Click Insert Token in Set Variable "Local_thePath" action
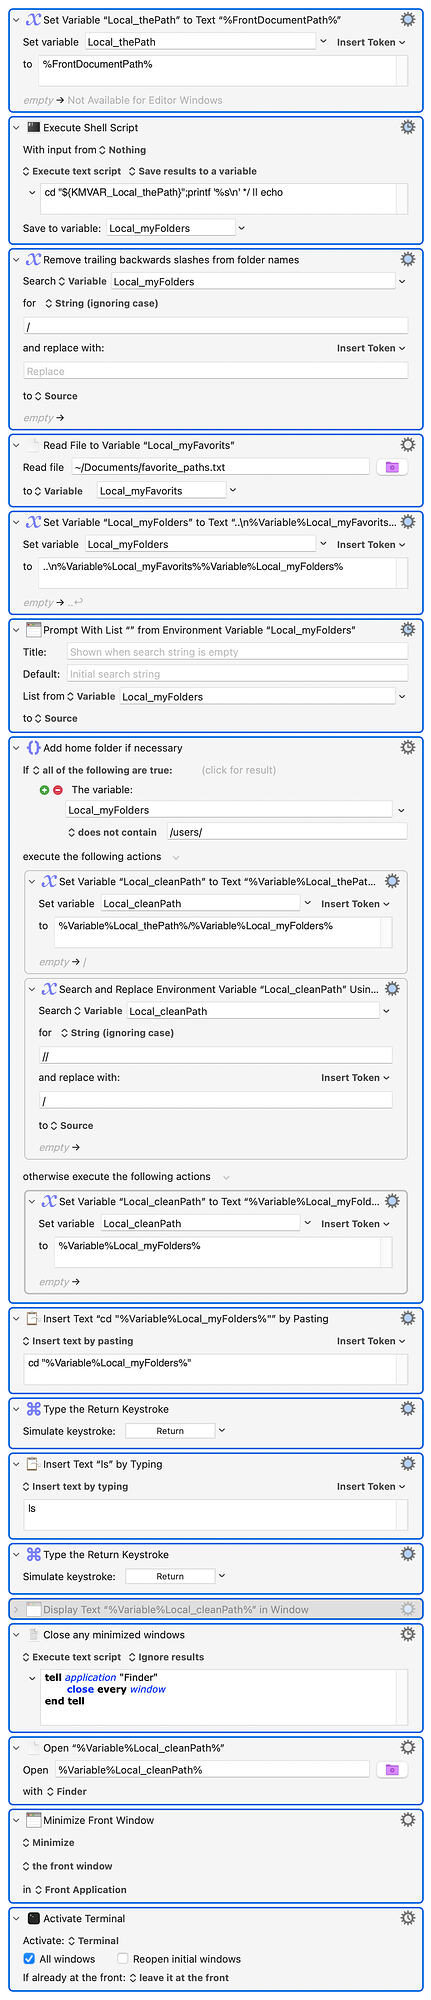The image size is (431, 2000). (x=371, y=42)
